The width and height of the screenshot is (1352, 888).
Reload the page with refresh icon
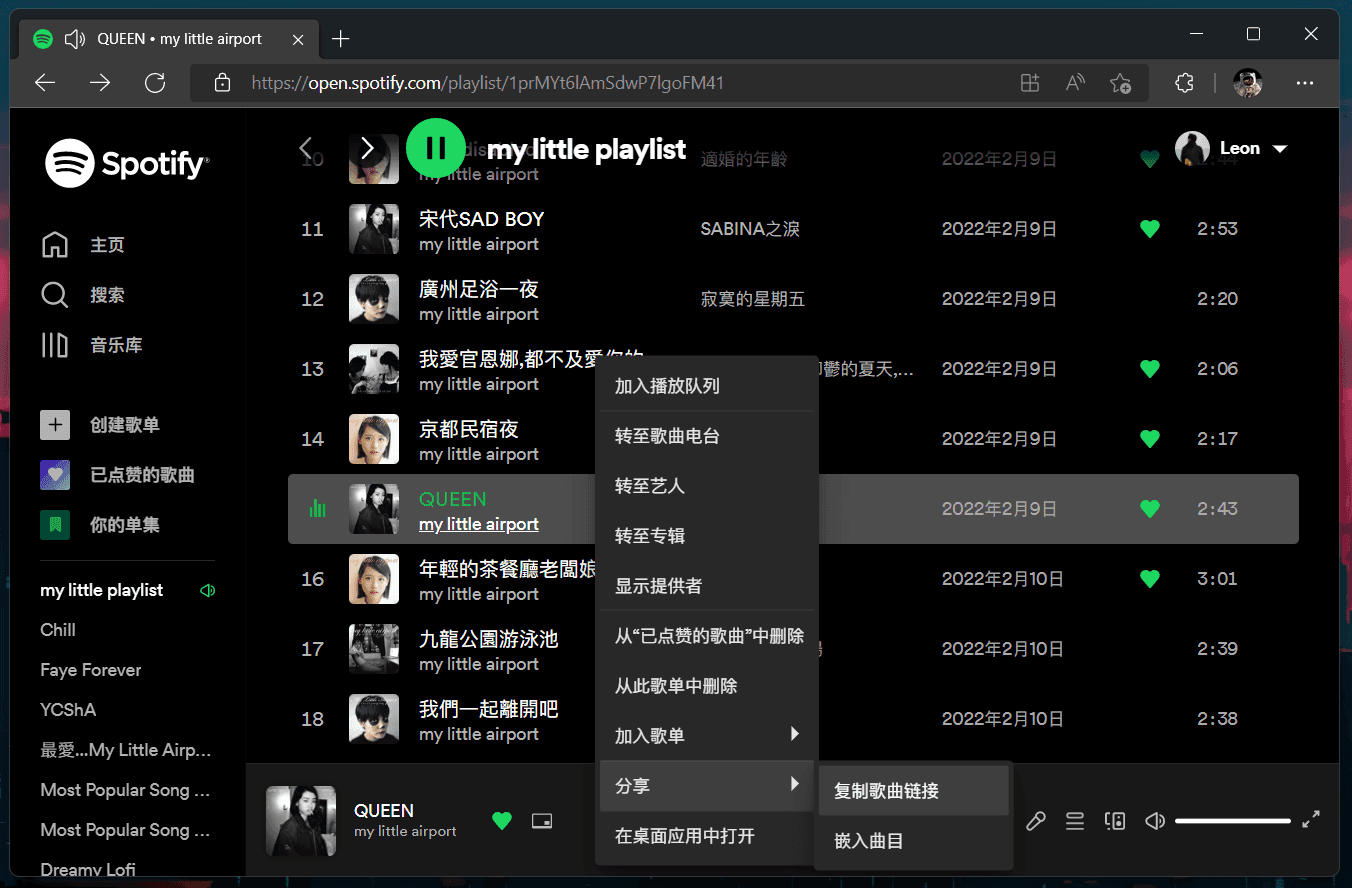[155, 83]
